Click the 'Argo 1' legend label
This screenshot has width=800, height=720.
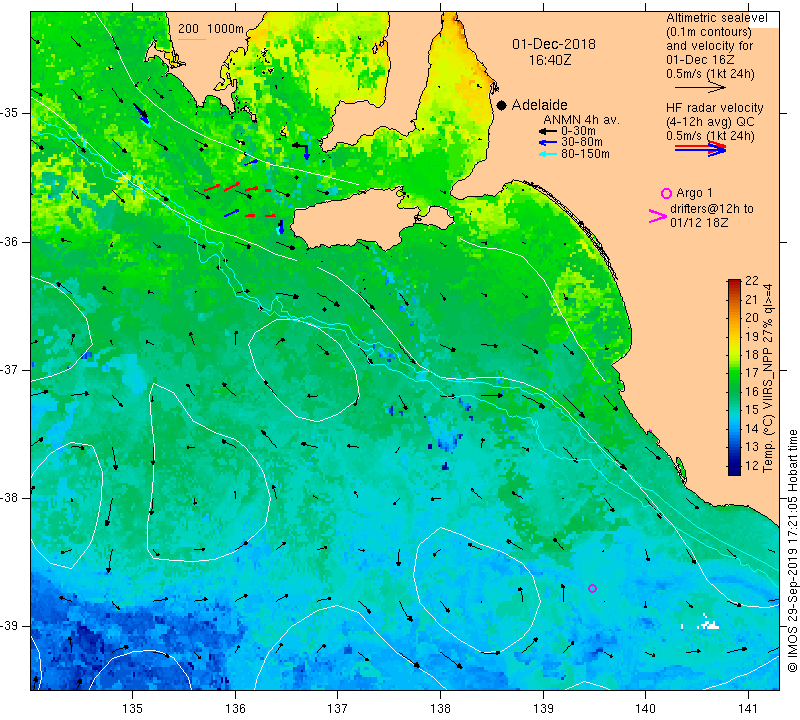pyautogui.click(x=694, y=193)
